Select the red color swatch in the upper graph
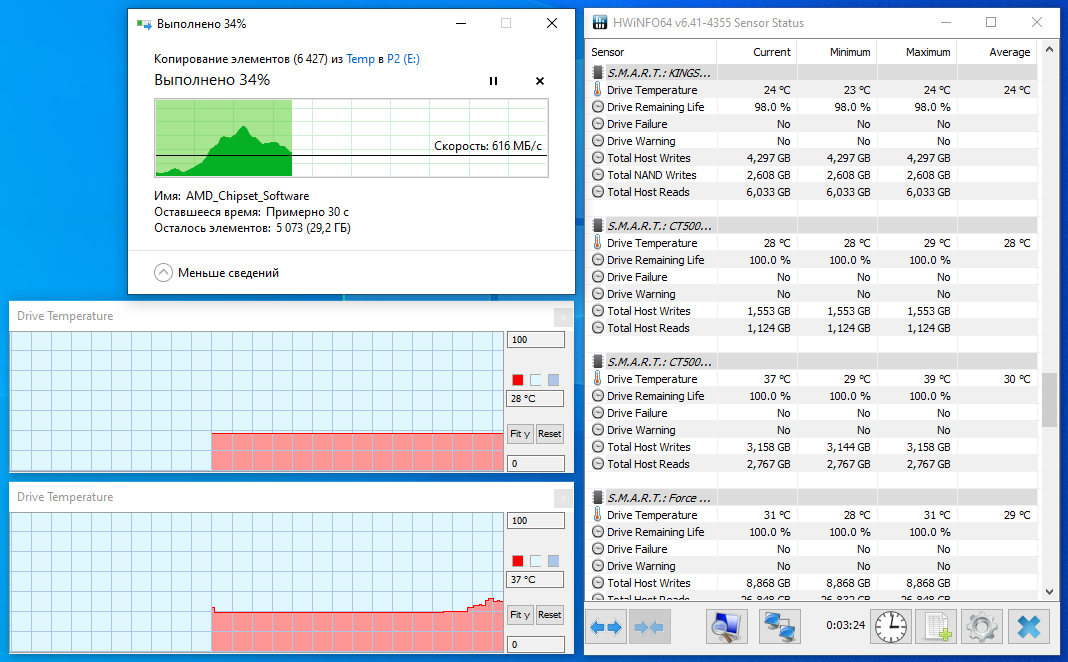This screenshot has width=1068, height=662. 517,378
